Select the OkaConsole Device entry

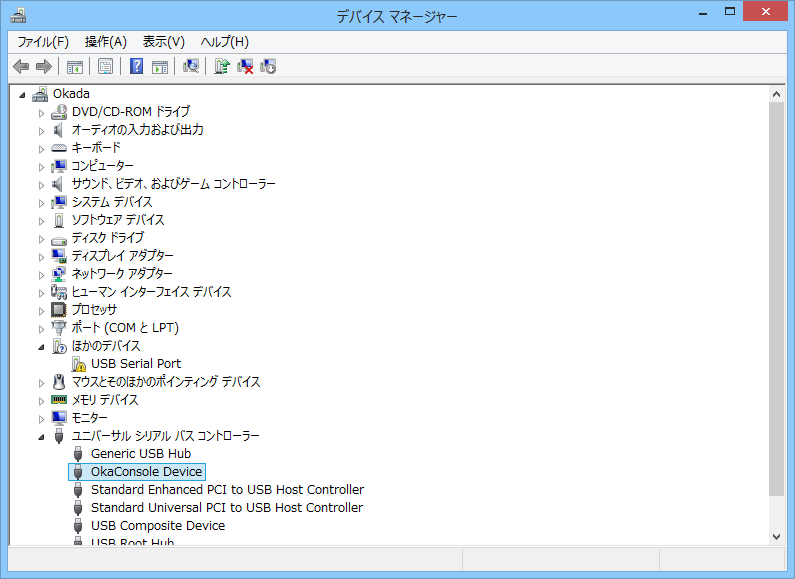tap(147, 472)
